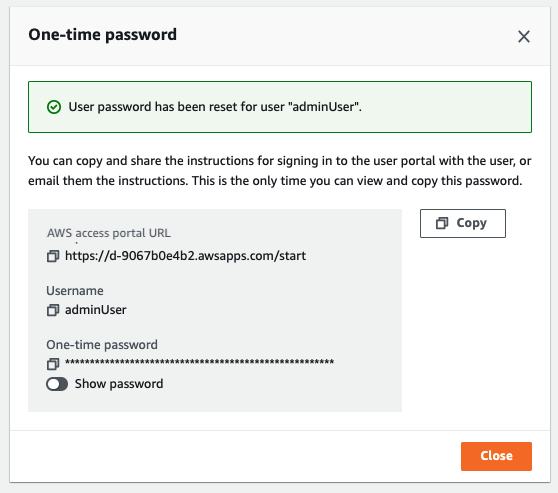The width and height of the screenshot is (558, 493).
Task: Click the masked asterisks password value
Action: [x=199, y=363]
